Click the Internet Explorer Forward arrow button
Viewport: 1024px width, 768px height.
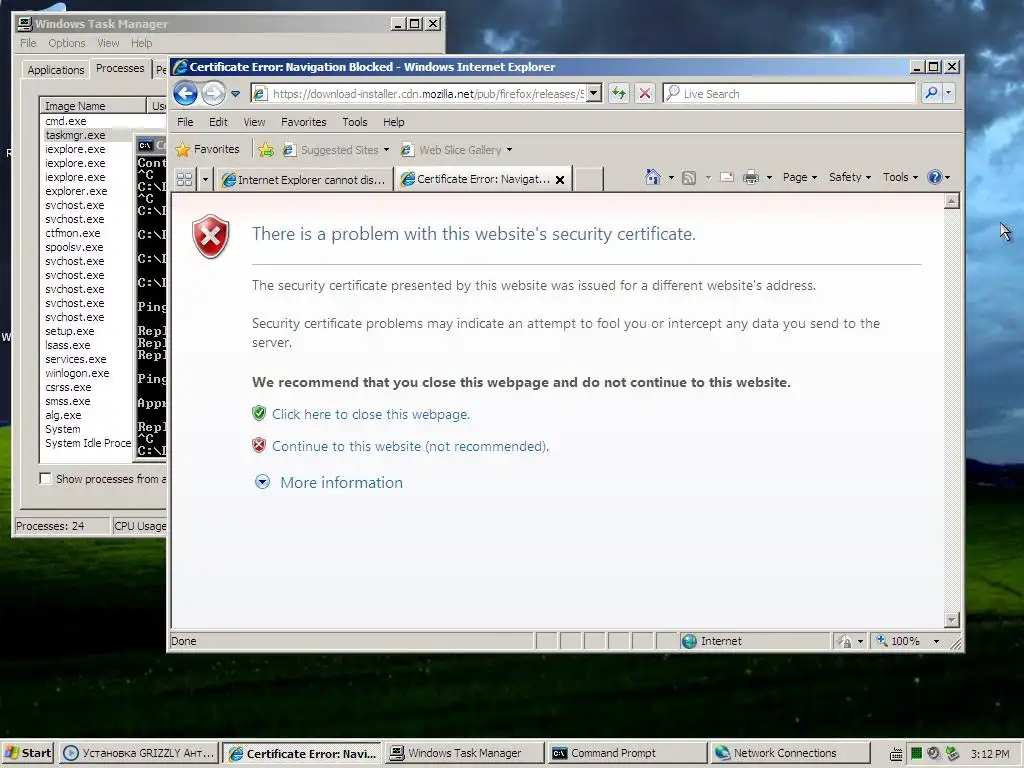pos(213,93)
